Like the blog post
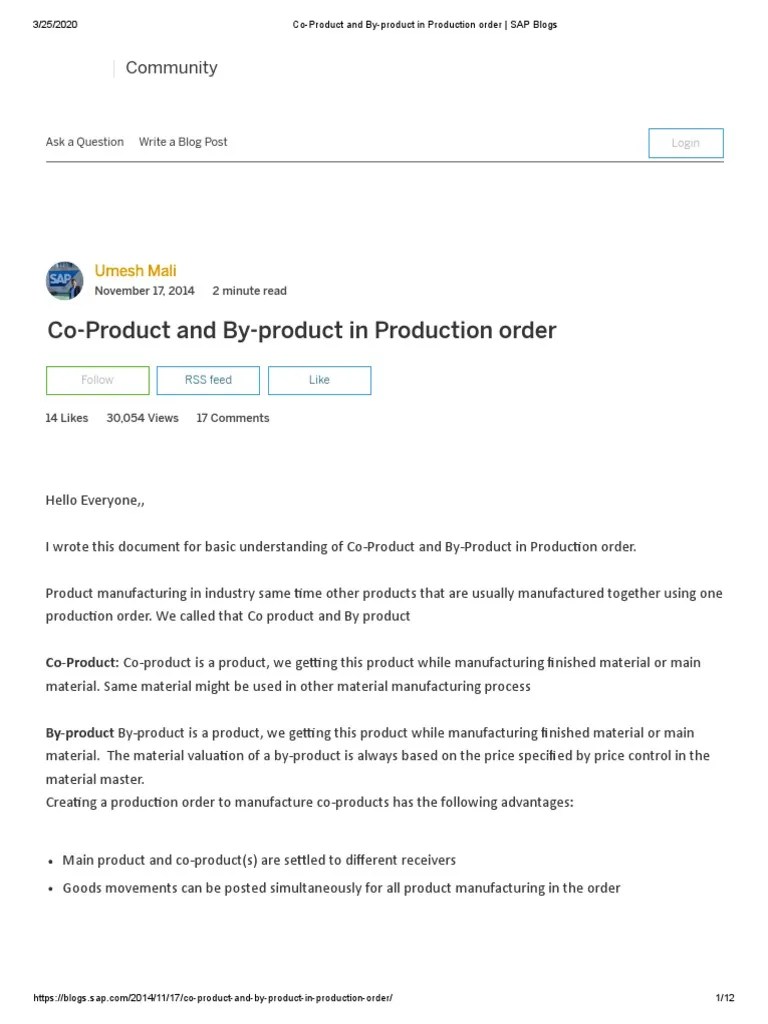 (319, 380)
